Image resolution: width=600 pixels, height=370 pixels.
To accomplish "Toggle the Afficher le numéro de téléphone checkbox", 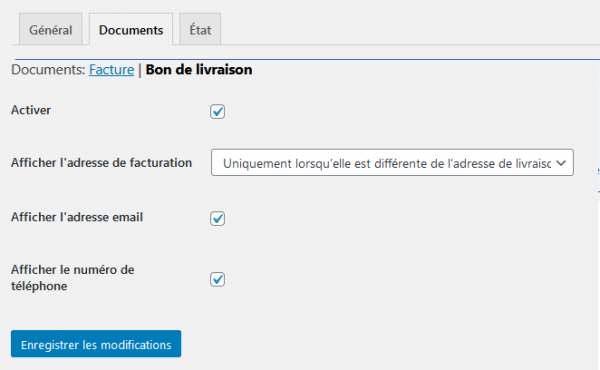I will point(217,279).
